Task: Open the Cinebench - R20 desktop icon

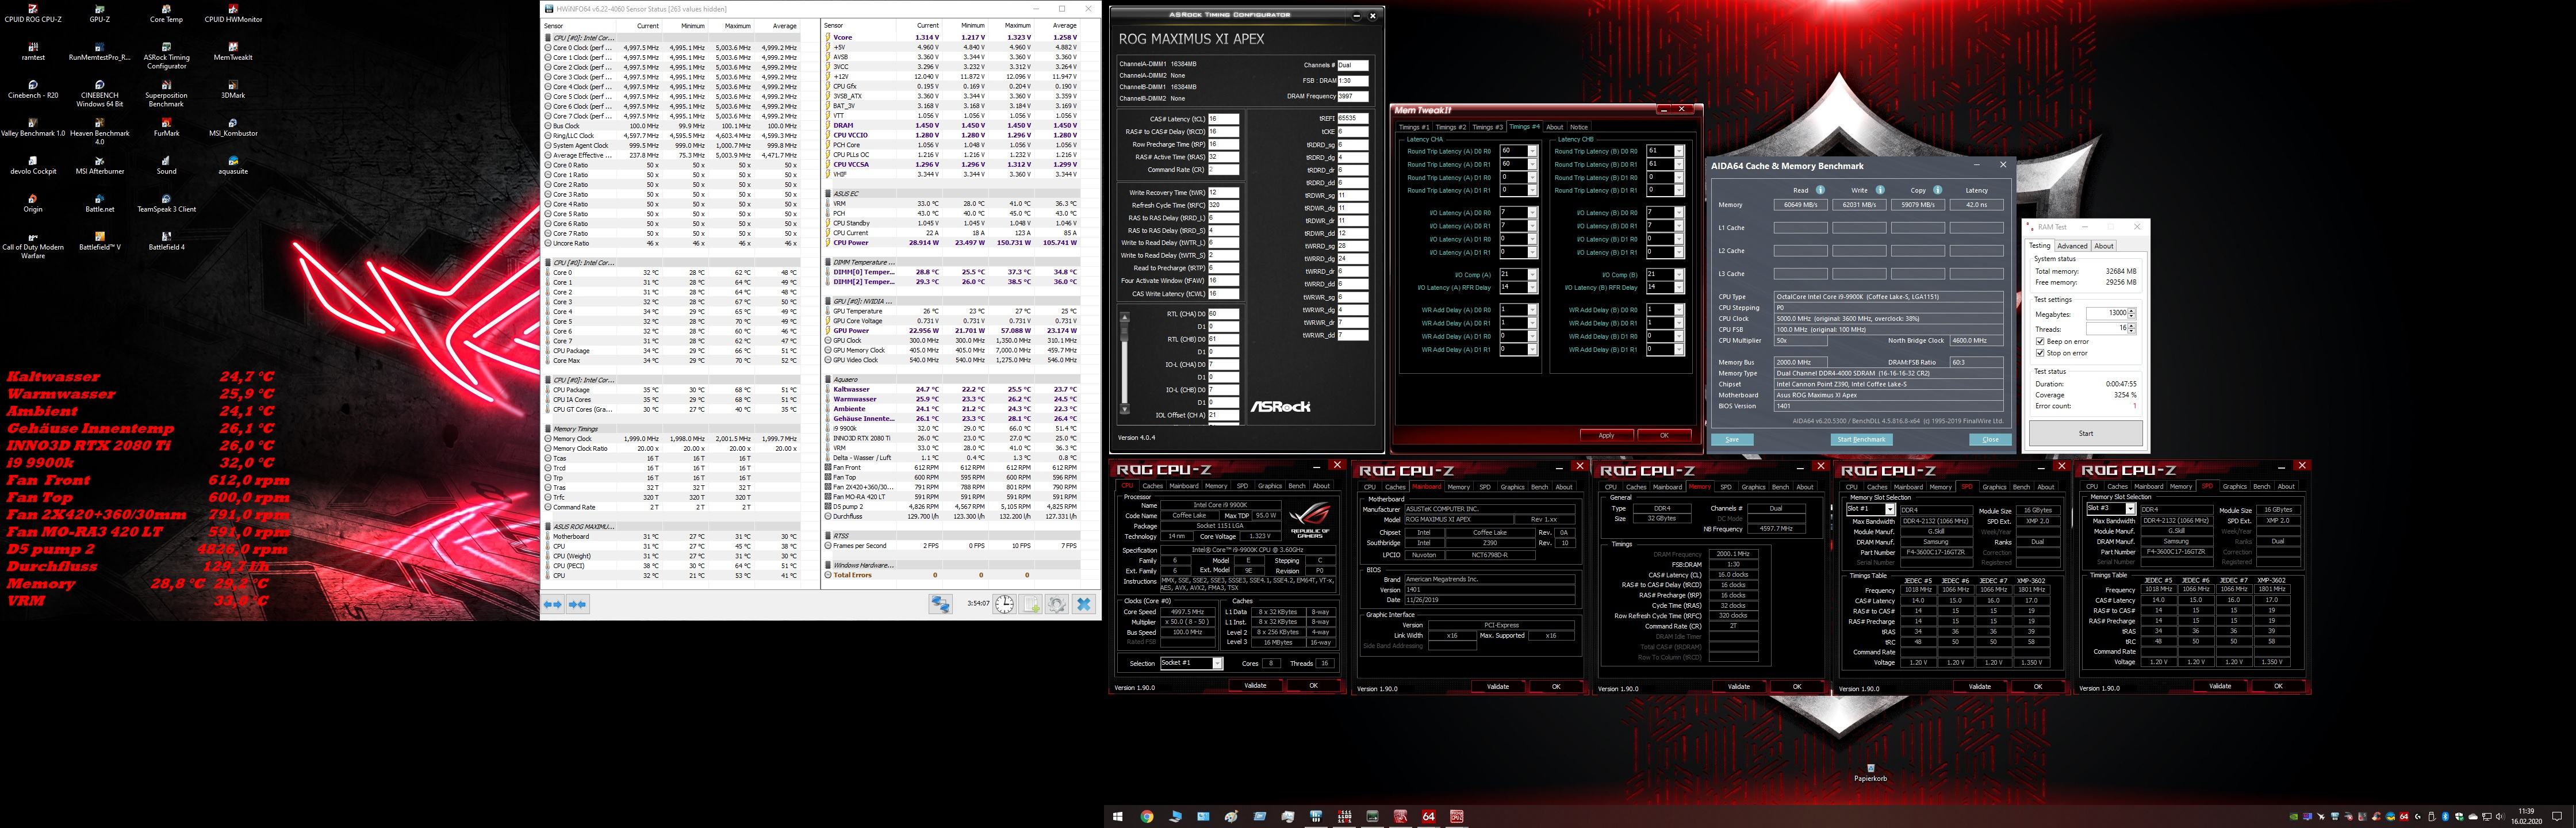Action: point(33,89)
